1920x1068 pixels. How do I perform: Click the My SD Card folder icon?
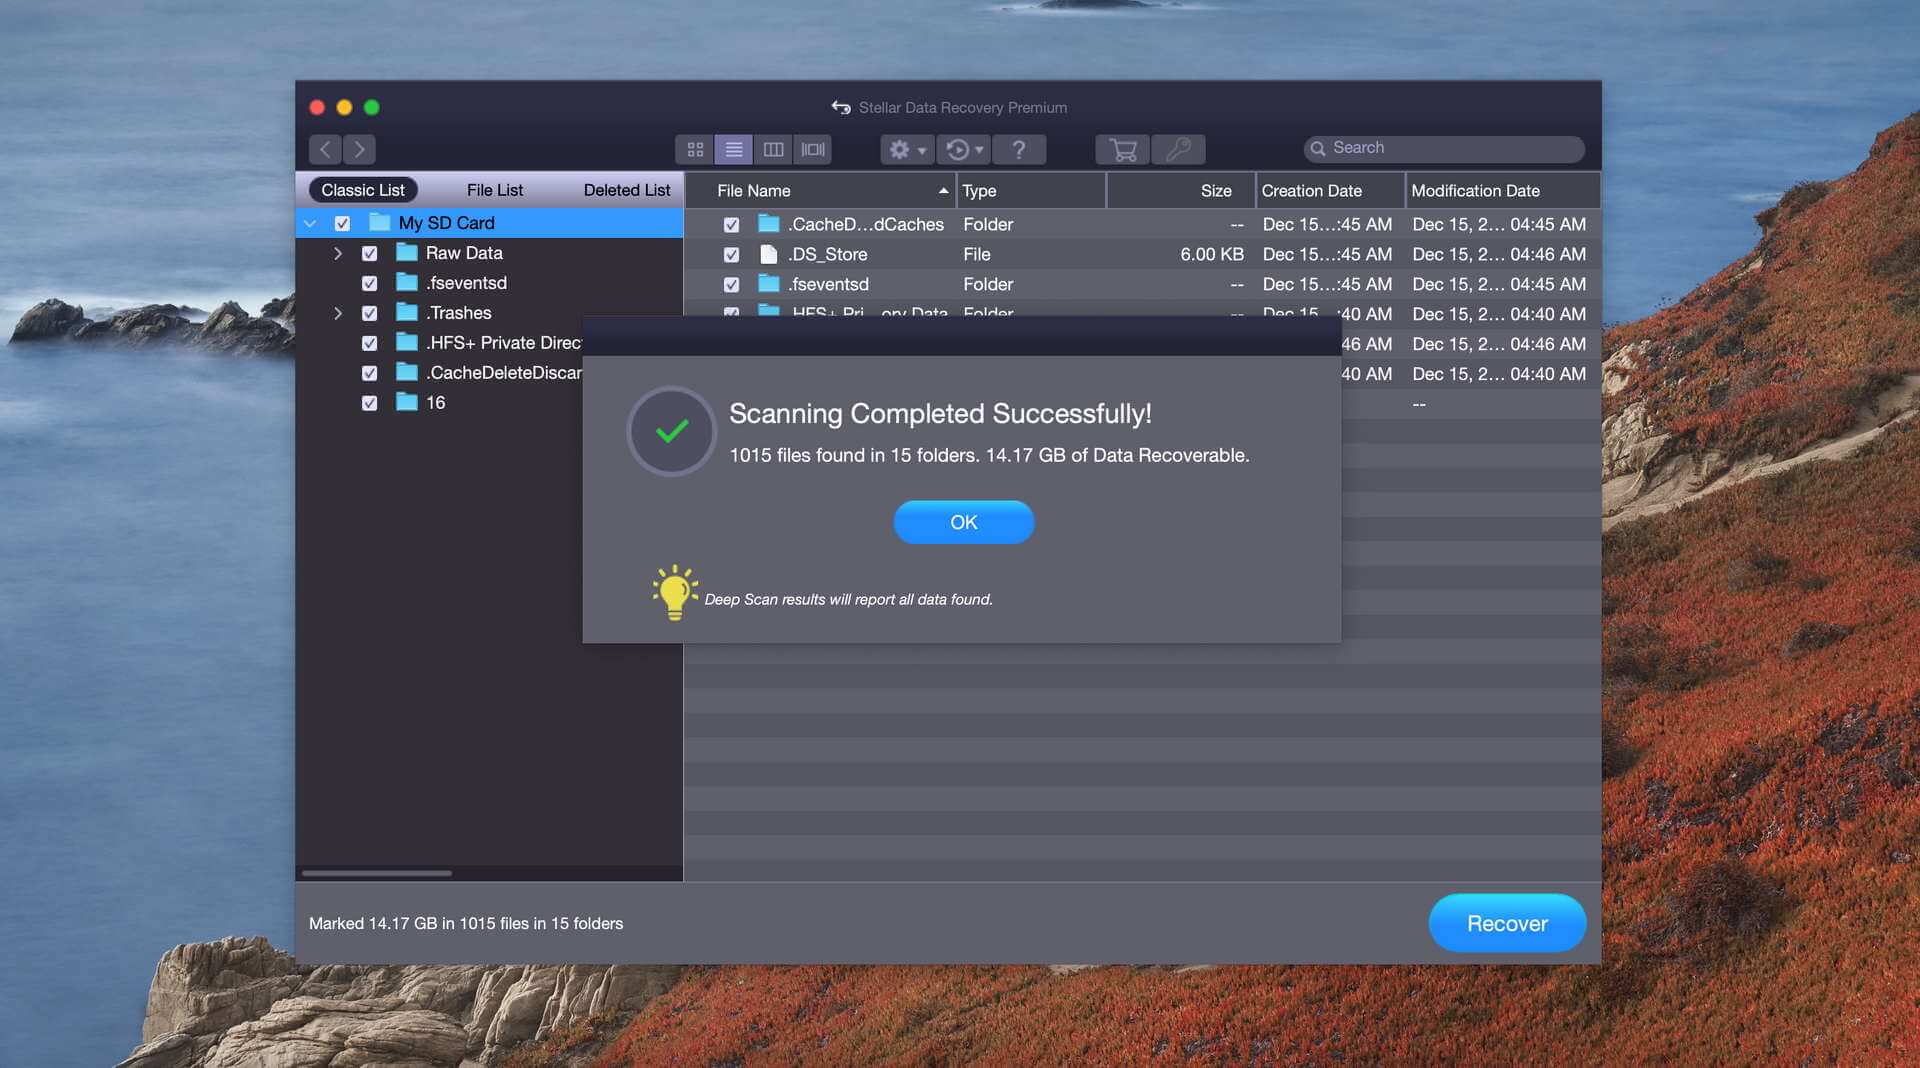pyautogui.click(x=379, y=222)
